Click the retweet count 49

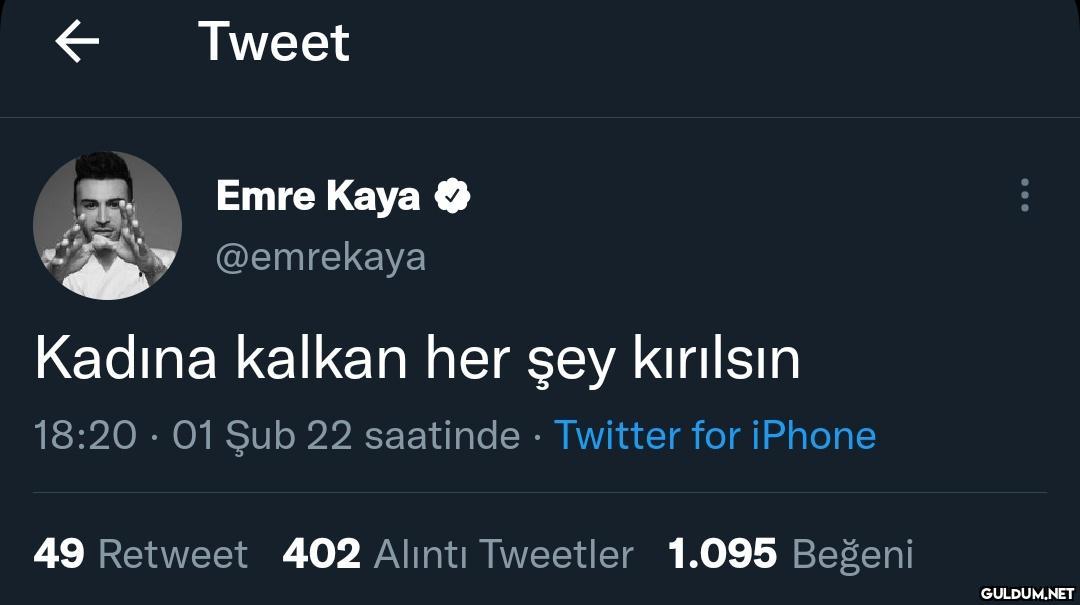59,553
